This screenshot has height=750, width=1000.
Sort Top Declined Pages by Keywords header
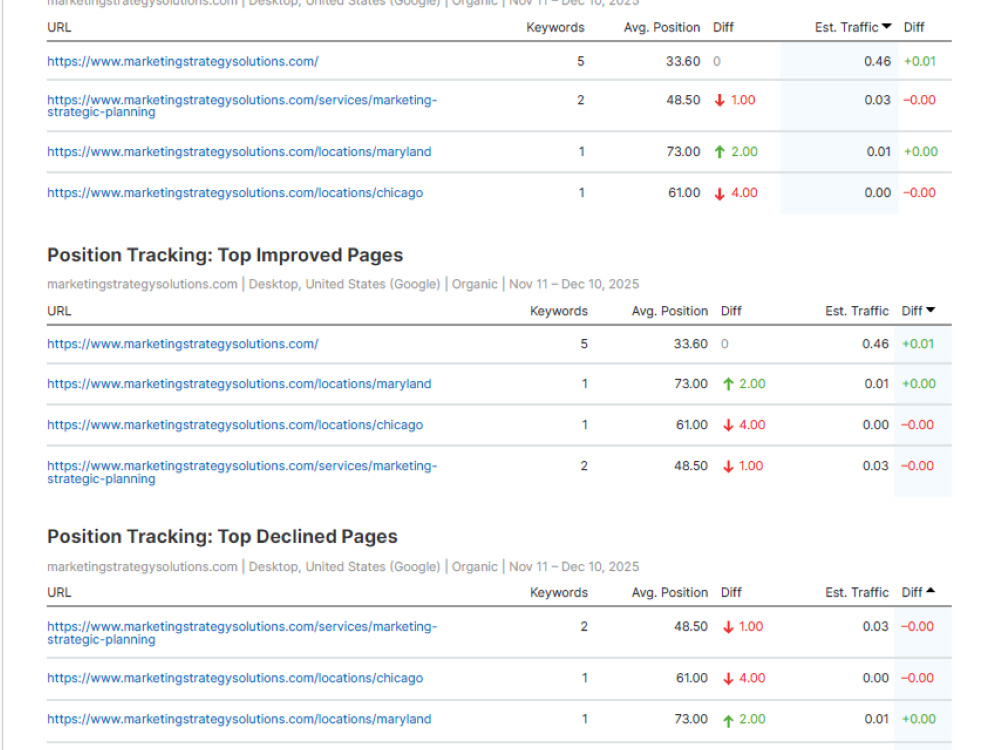[559, 592]
